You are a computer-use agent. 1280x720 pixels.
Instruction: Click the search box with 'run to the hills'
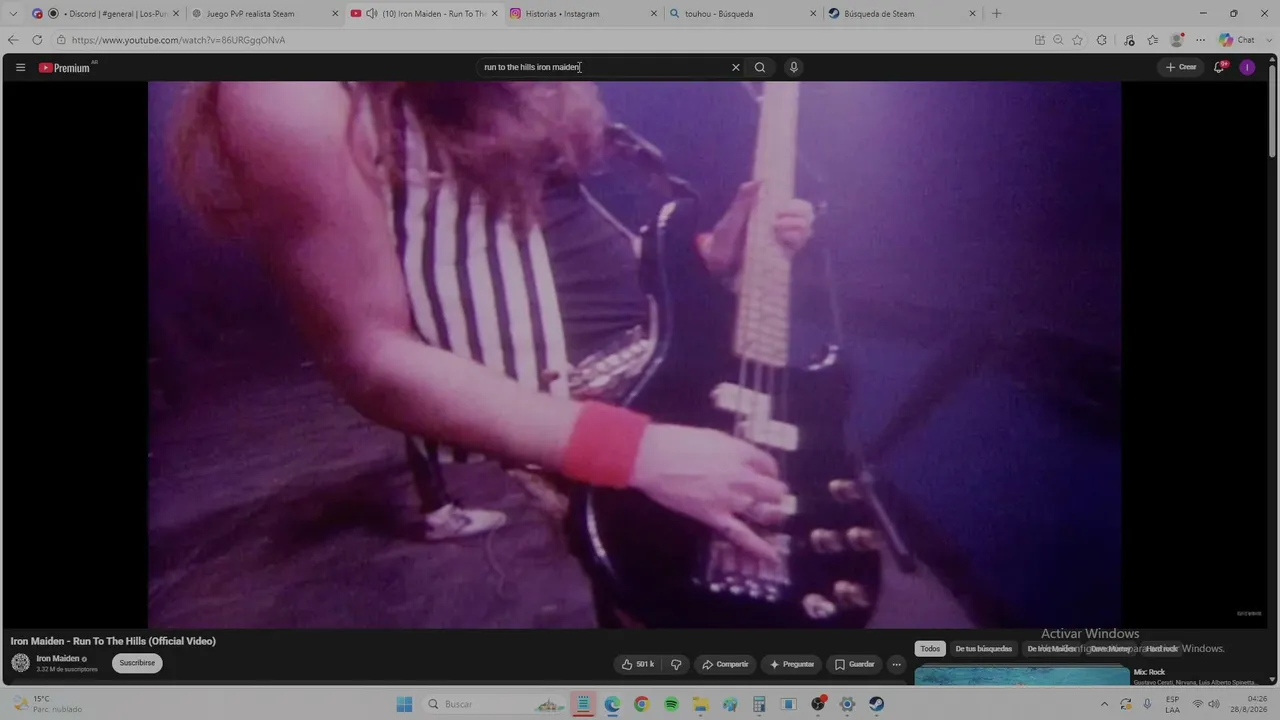(603, 67)
